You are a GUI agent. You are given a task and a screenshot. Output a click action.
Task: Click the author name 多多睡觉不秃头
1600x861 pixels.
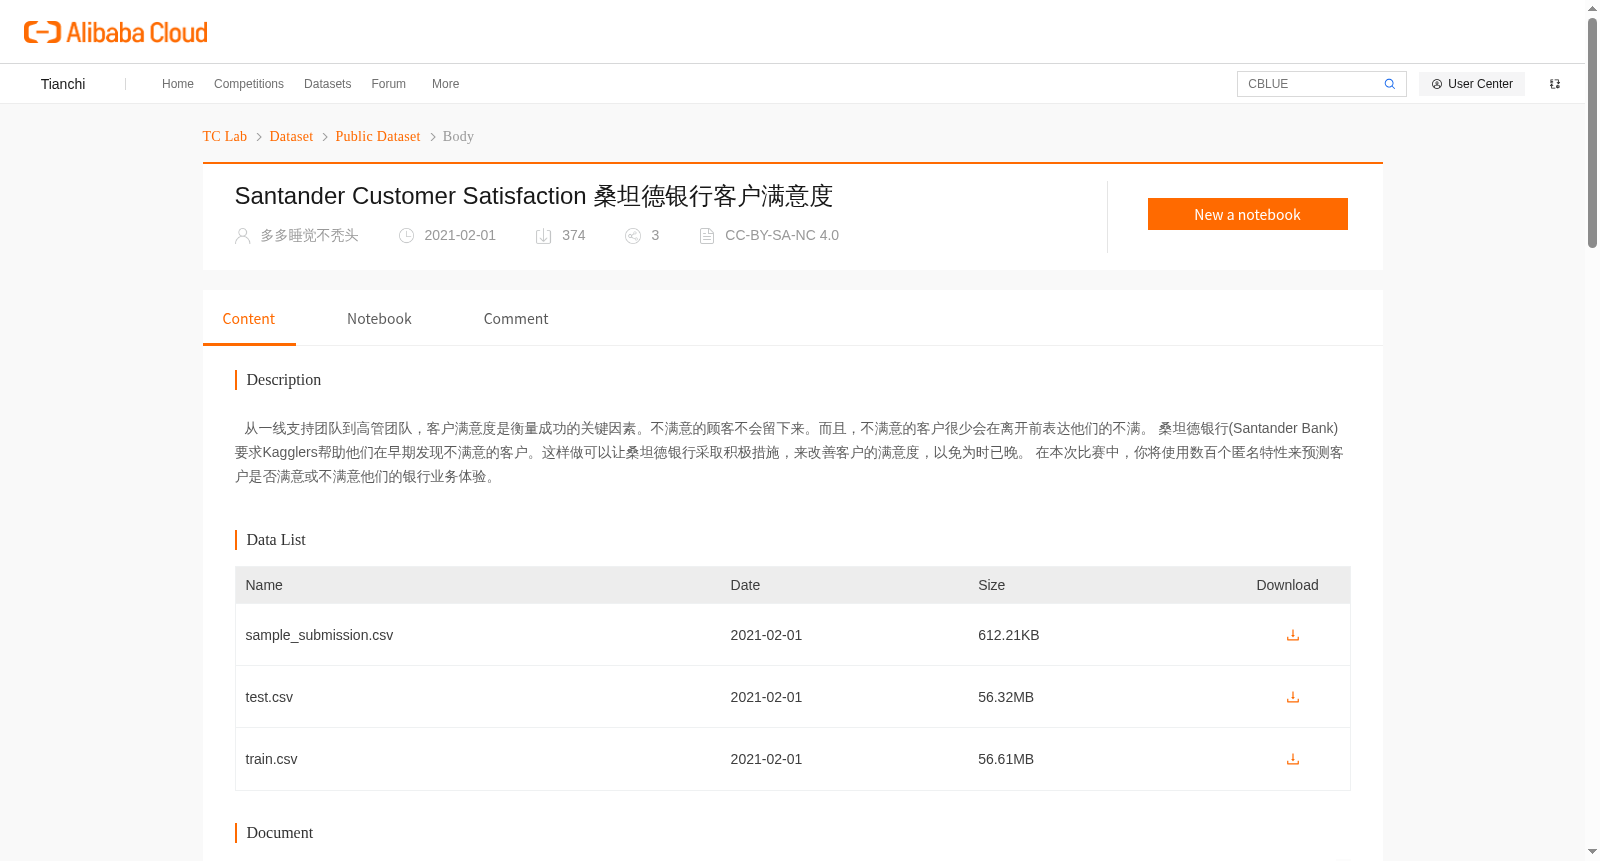(x=309, y=235)
